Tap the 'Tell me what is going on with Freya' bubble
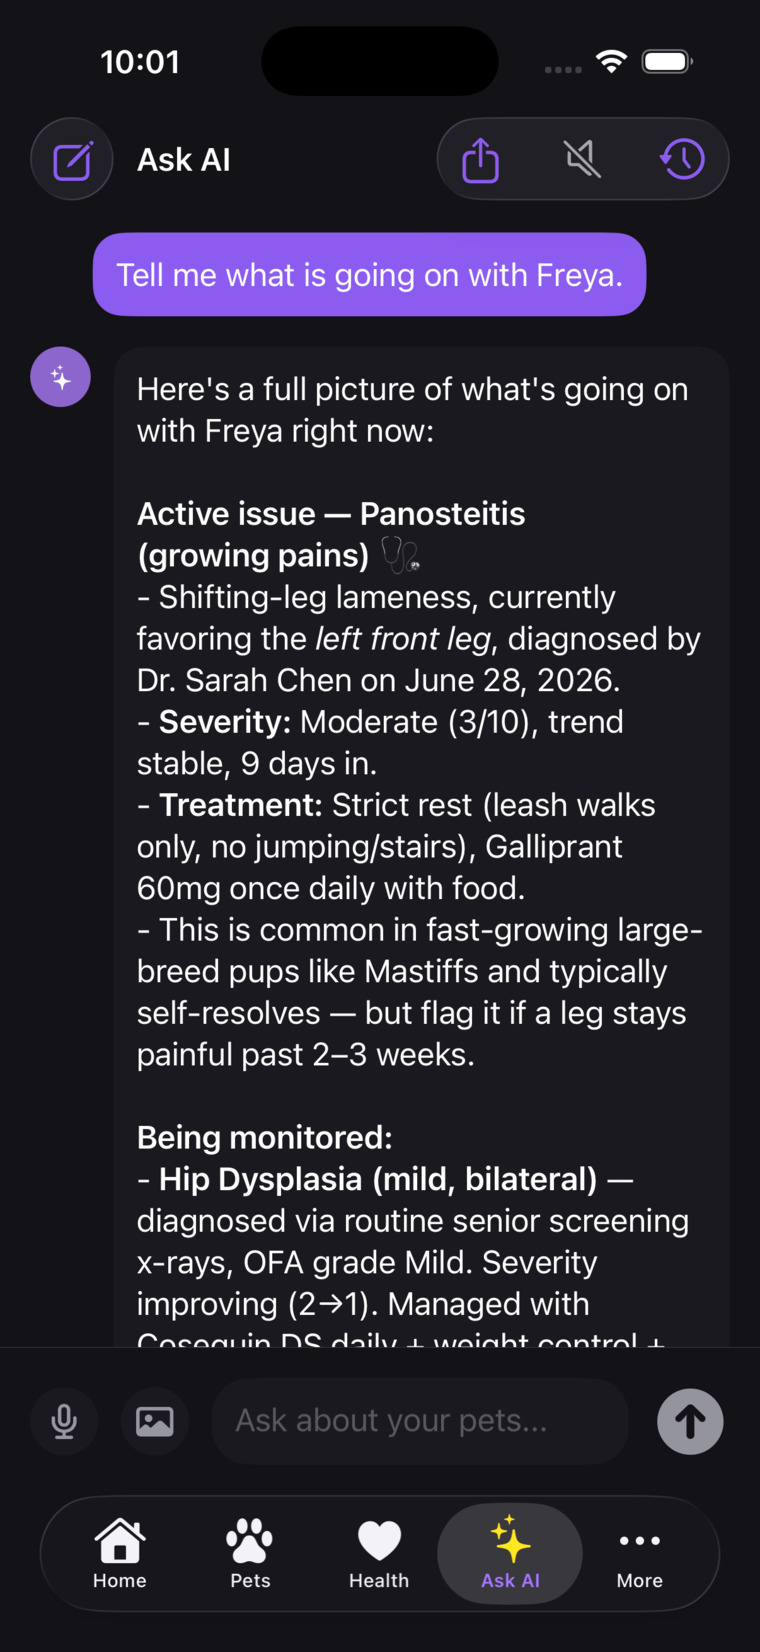 [370, 275]
